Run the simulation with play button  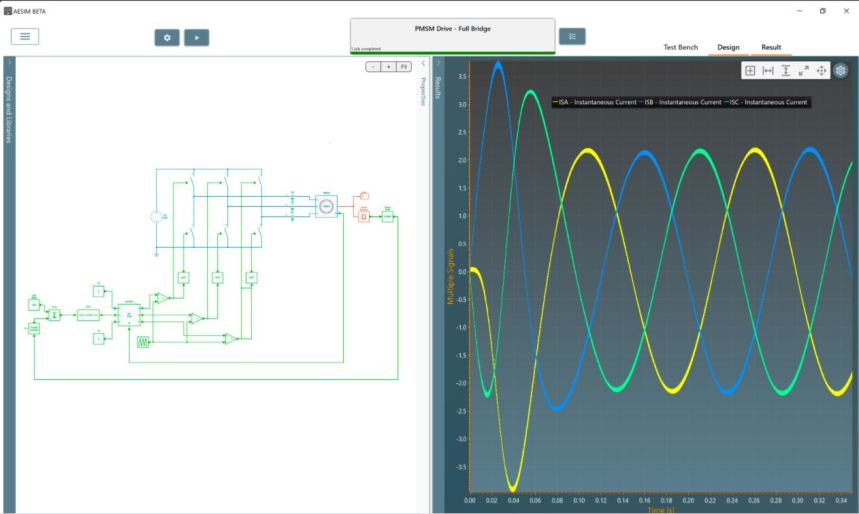(196, 37)
